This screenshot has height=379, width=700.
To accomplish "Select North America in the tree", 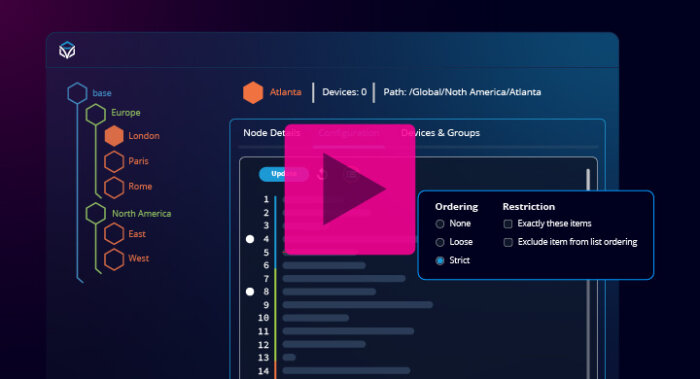I will click(x=142, y=214).
